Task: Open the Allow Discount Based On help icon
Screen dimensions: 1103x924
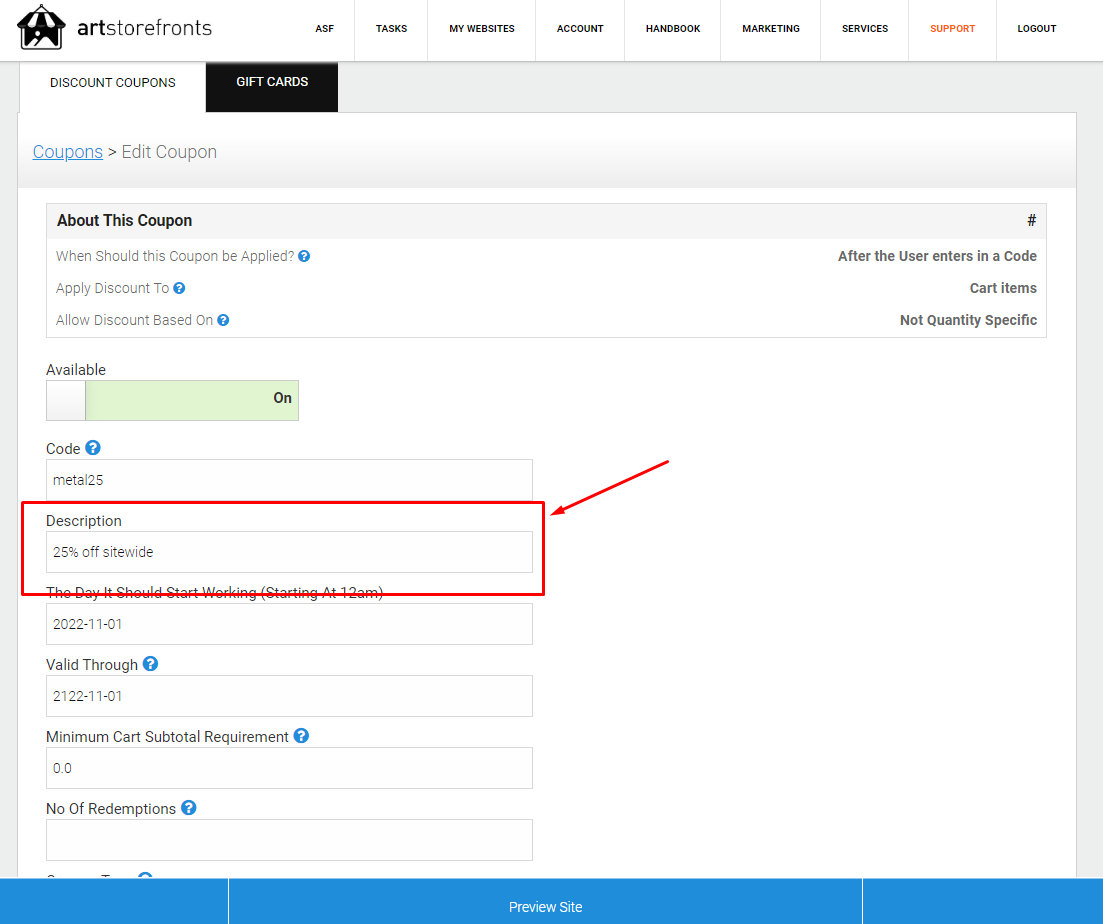Action: 222,320
